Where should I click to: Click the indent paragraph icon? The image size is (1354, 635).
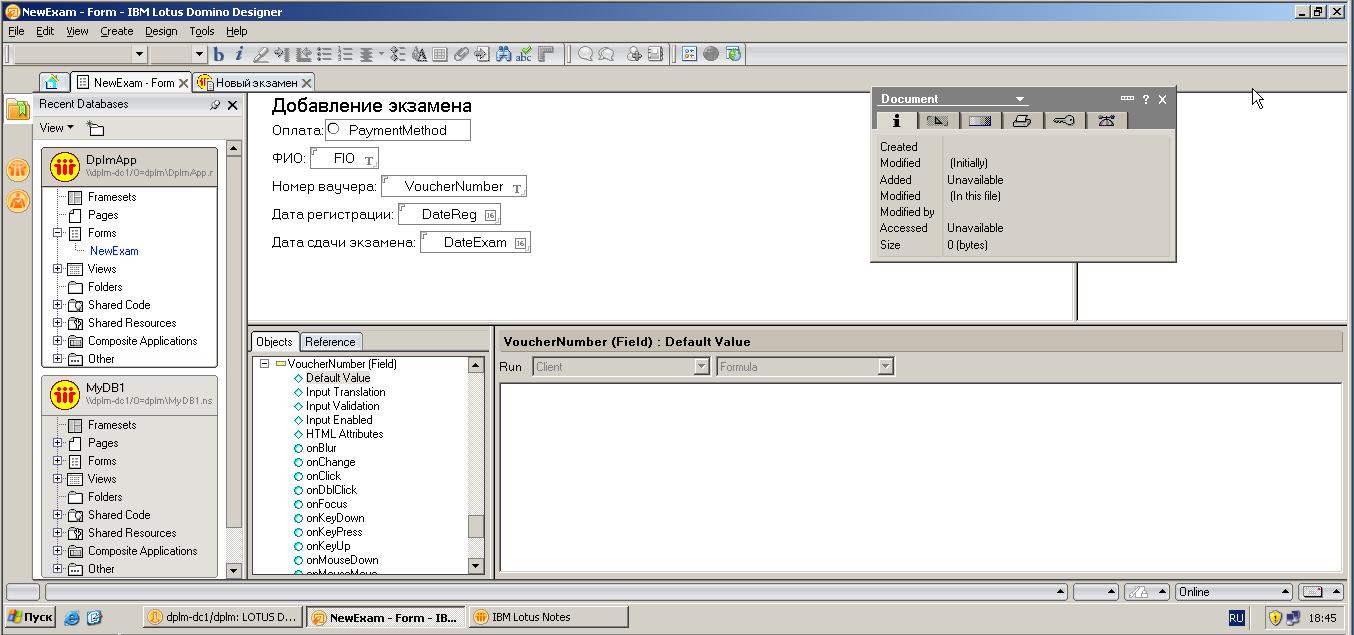[x=281, y=54]
